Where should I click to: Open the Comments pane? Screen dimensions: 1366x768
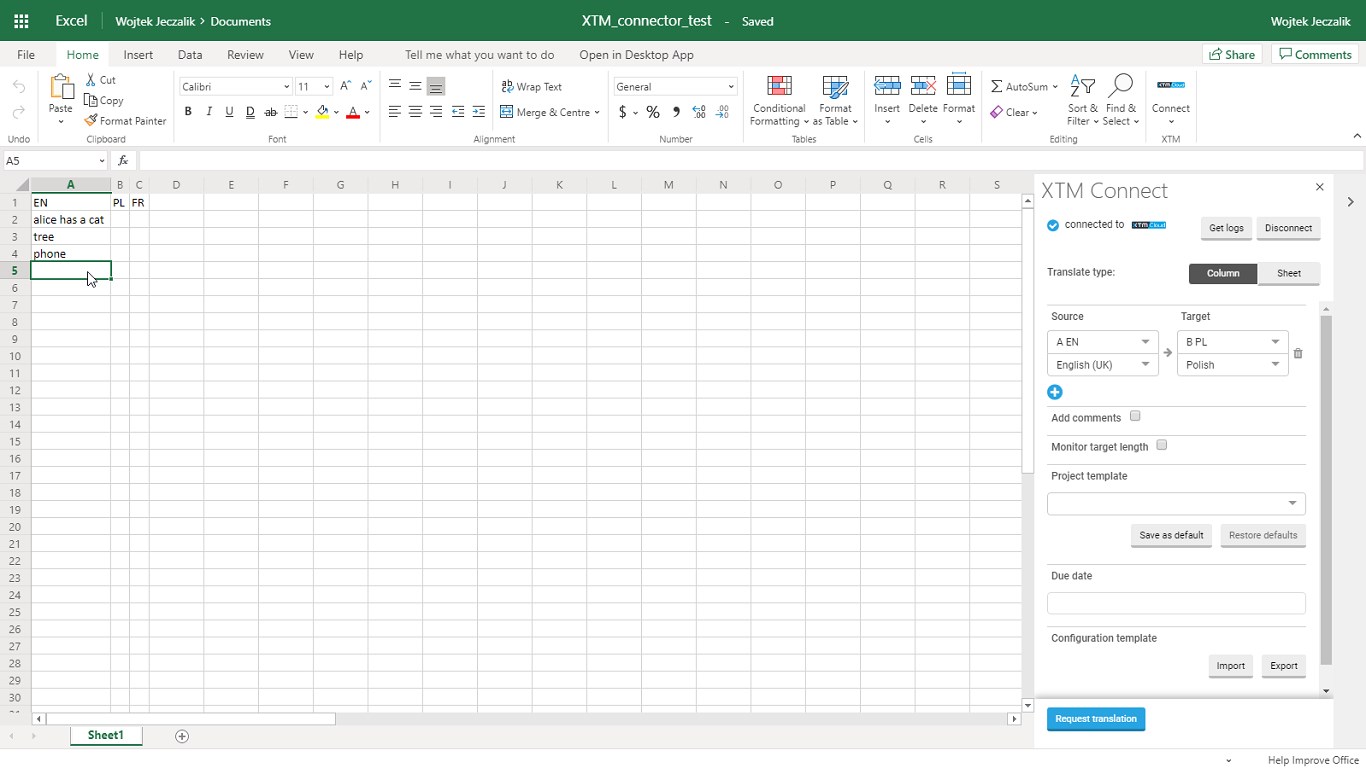[1315, 55]
